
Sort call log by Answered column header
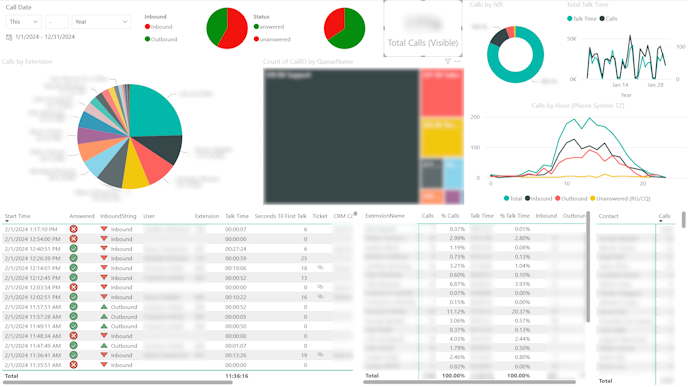pyautogui.click(x=82, y=216)
